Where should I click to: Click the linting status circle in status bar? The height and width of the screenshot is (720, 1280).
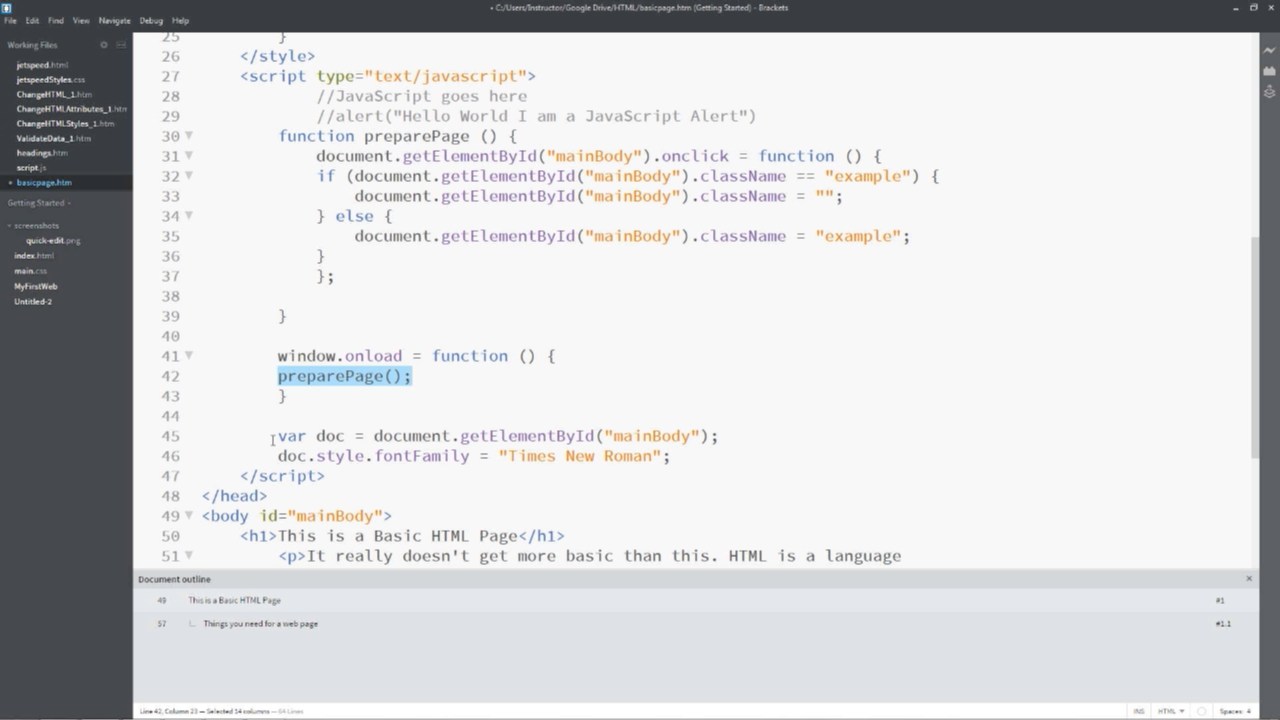point(1202,711)
